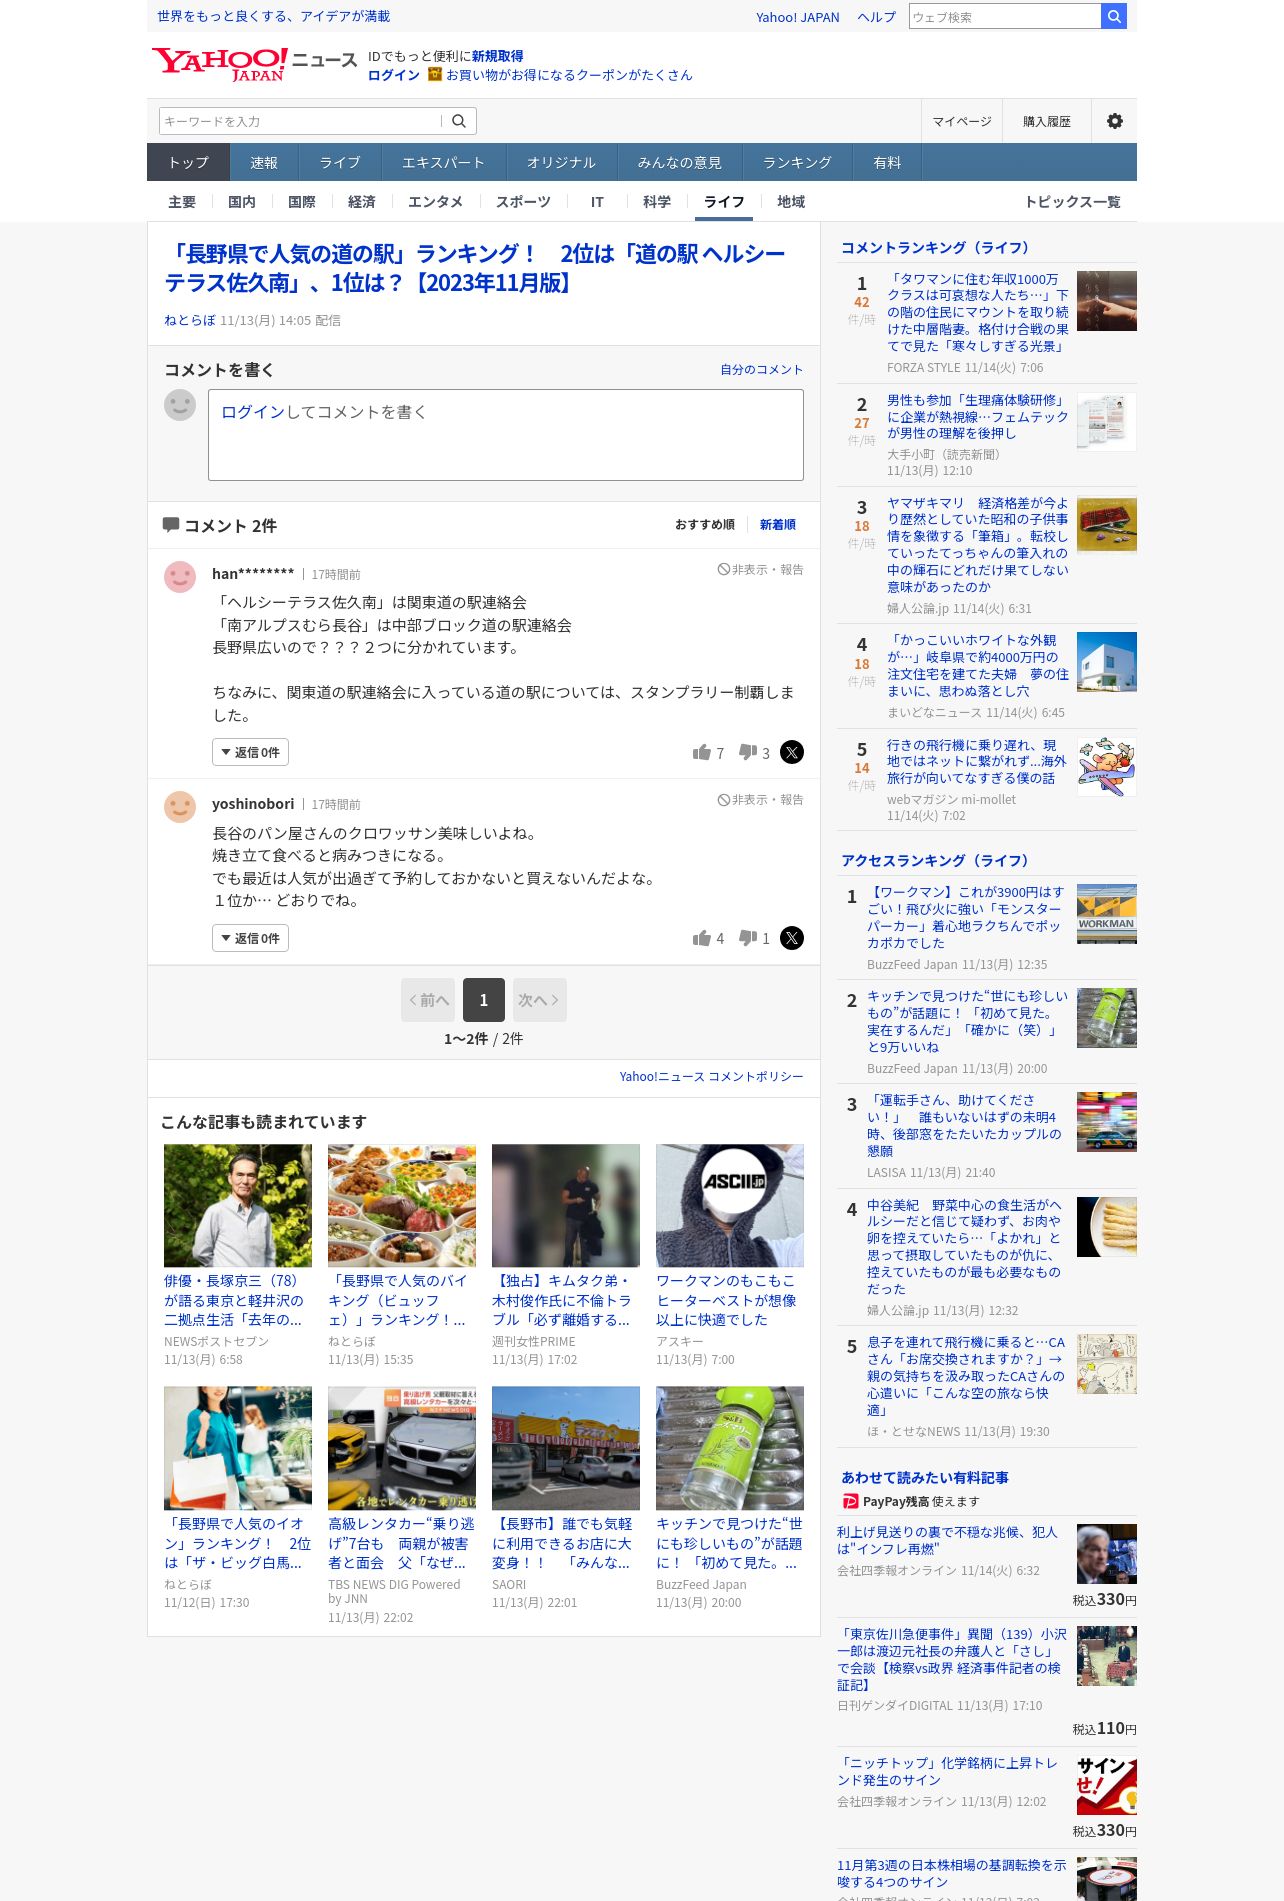Image resolution: width=1284 pixels, height=1901 pixels.
Task: Dislike yoshinobori comment with thumbs down
Action: pos(748,938)
